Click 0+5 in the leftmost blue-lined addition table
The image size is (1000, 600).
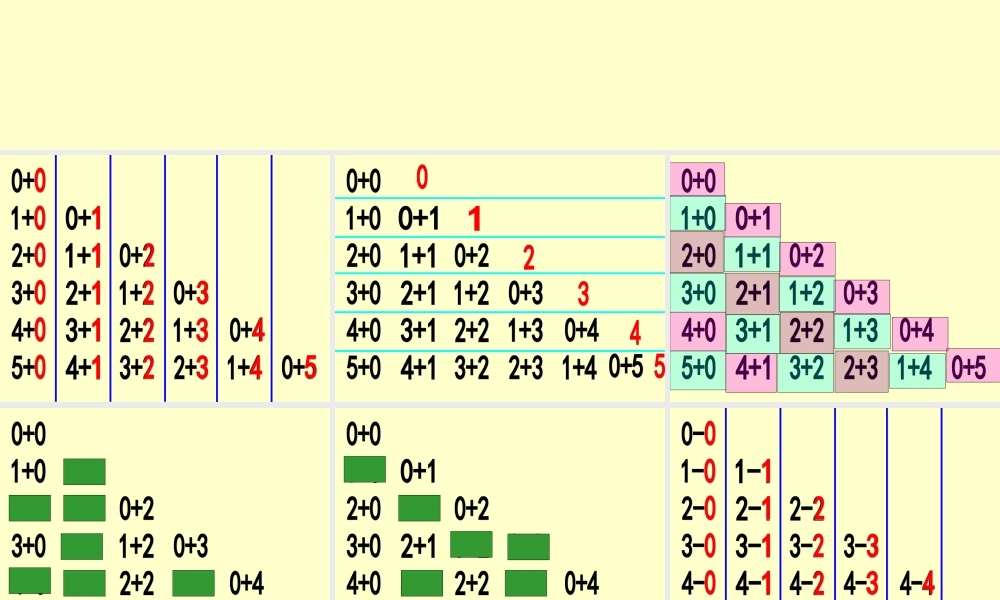tap(299, 369)
